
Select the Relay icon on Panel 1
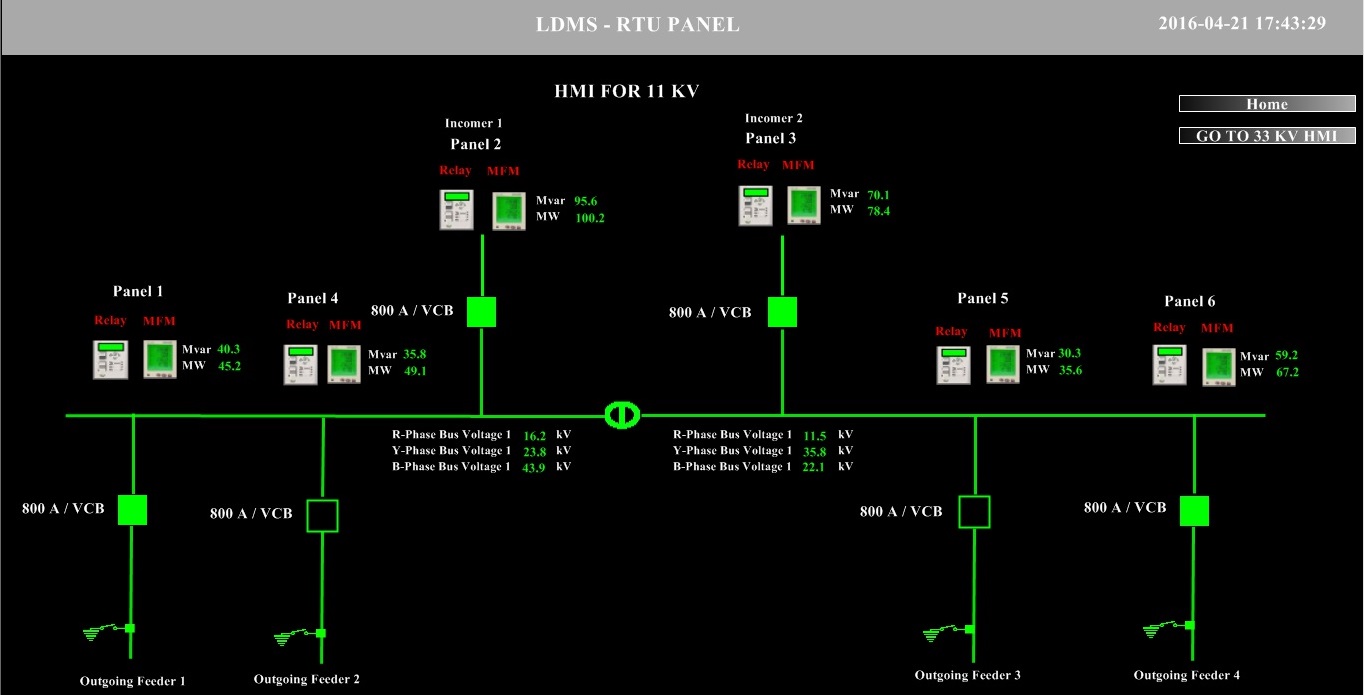110,359
